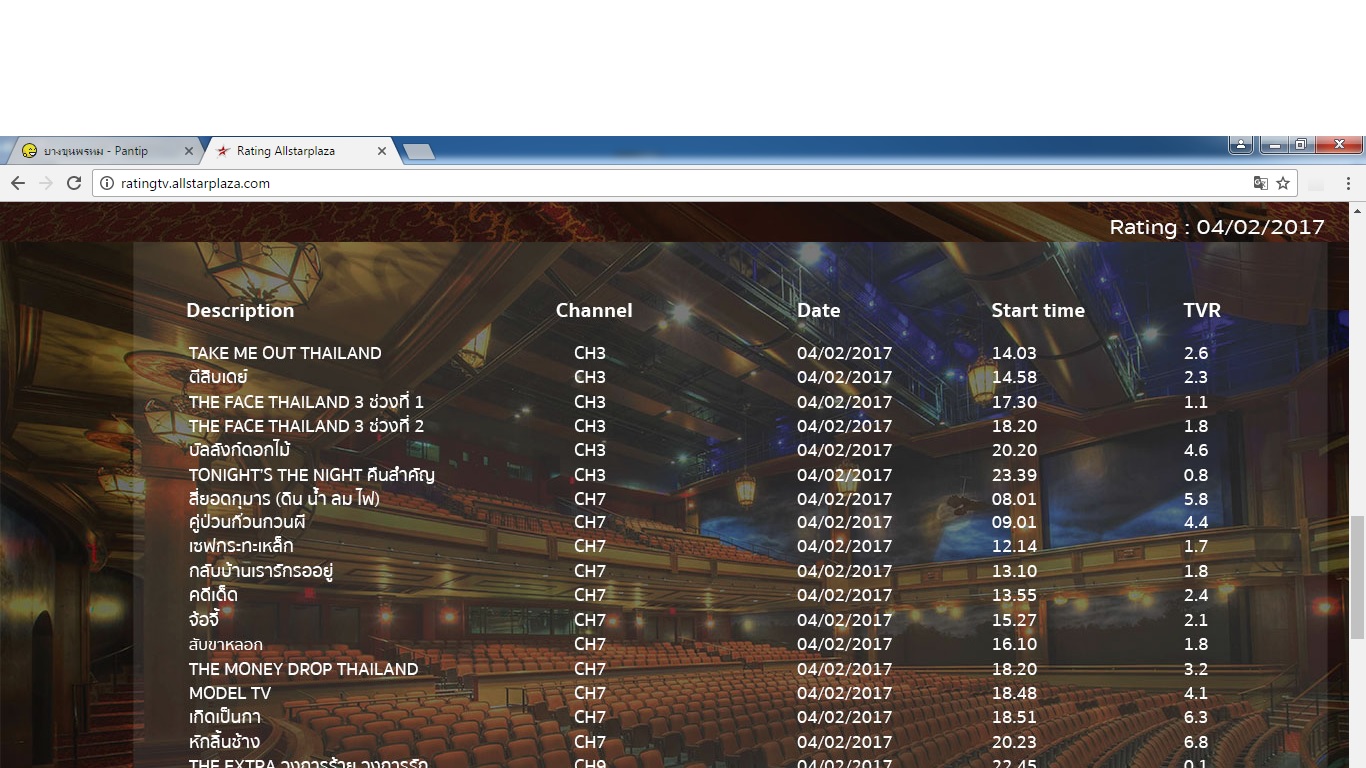The height and width of the screenshot is (768, 1366).
Task: Click the site information icon in address bar
Action: [107, 183]
